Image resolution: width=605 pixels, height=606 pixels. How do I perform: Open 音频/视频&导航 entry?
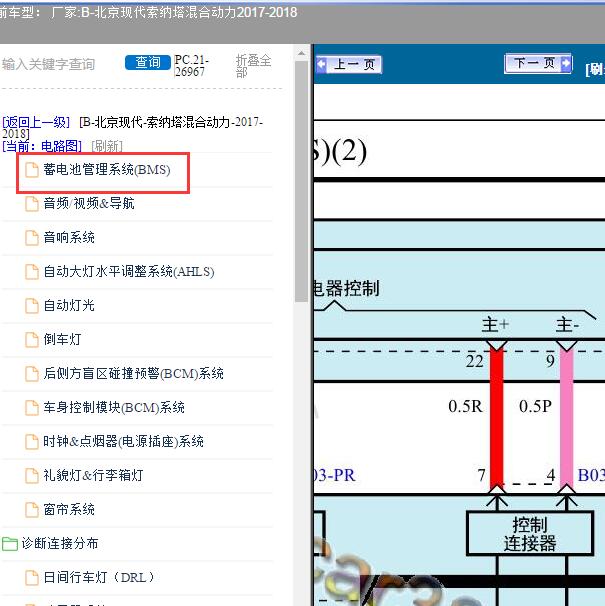coord(89,203)
